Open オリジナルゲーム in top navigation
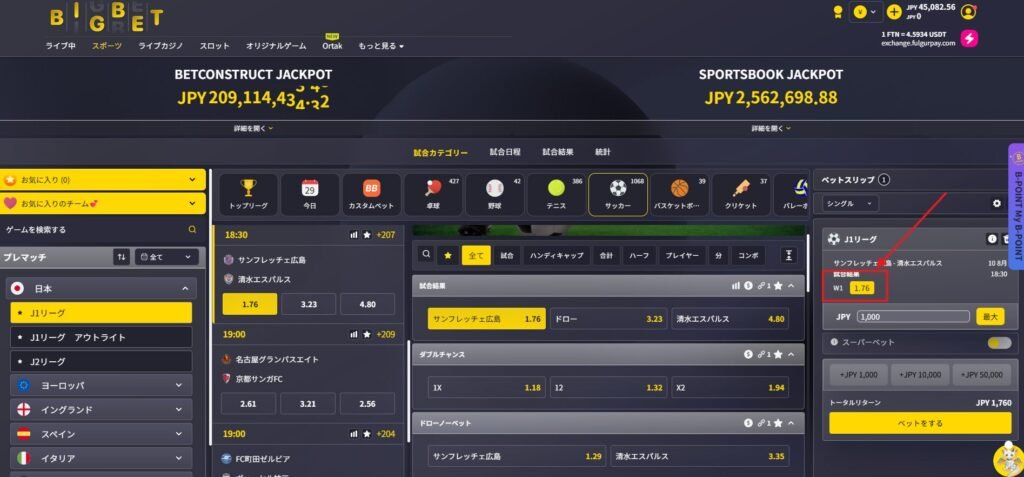 coord(276,46)
